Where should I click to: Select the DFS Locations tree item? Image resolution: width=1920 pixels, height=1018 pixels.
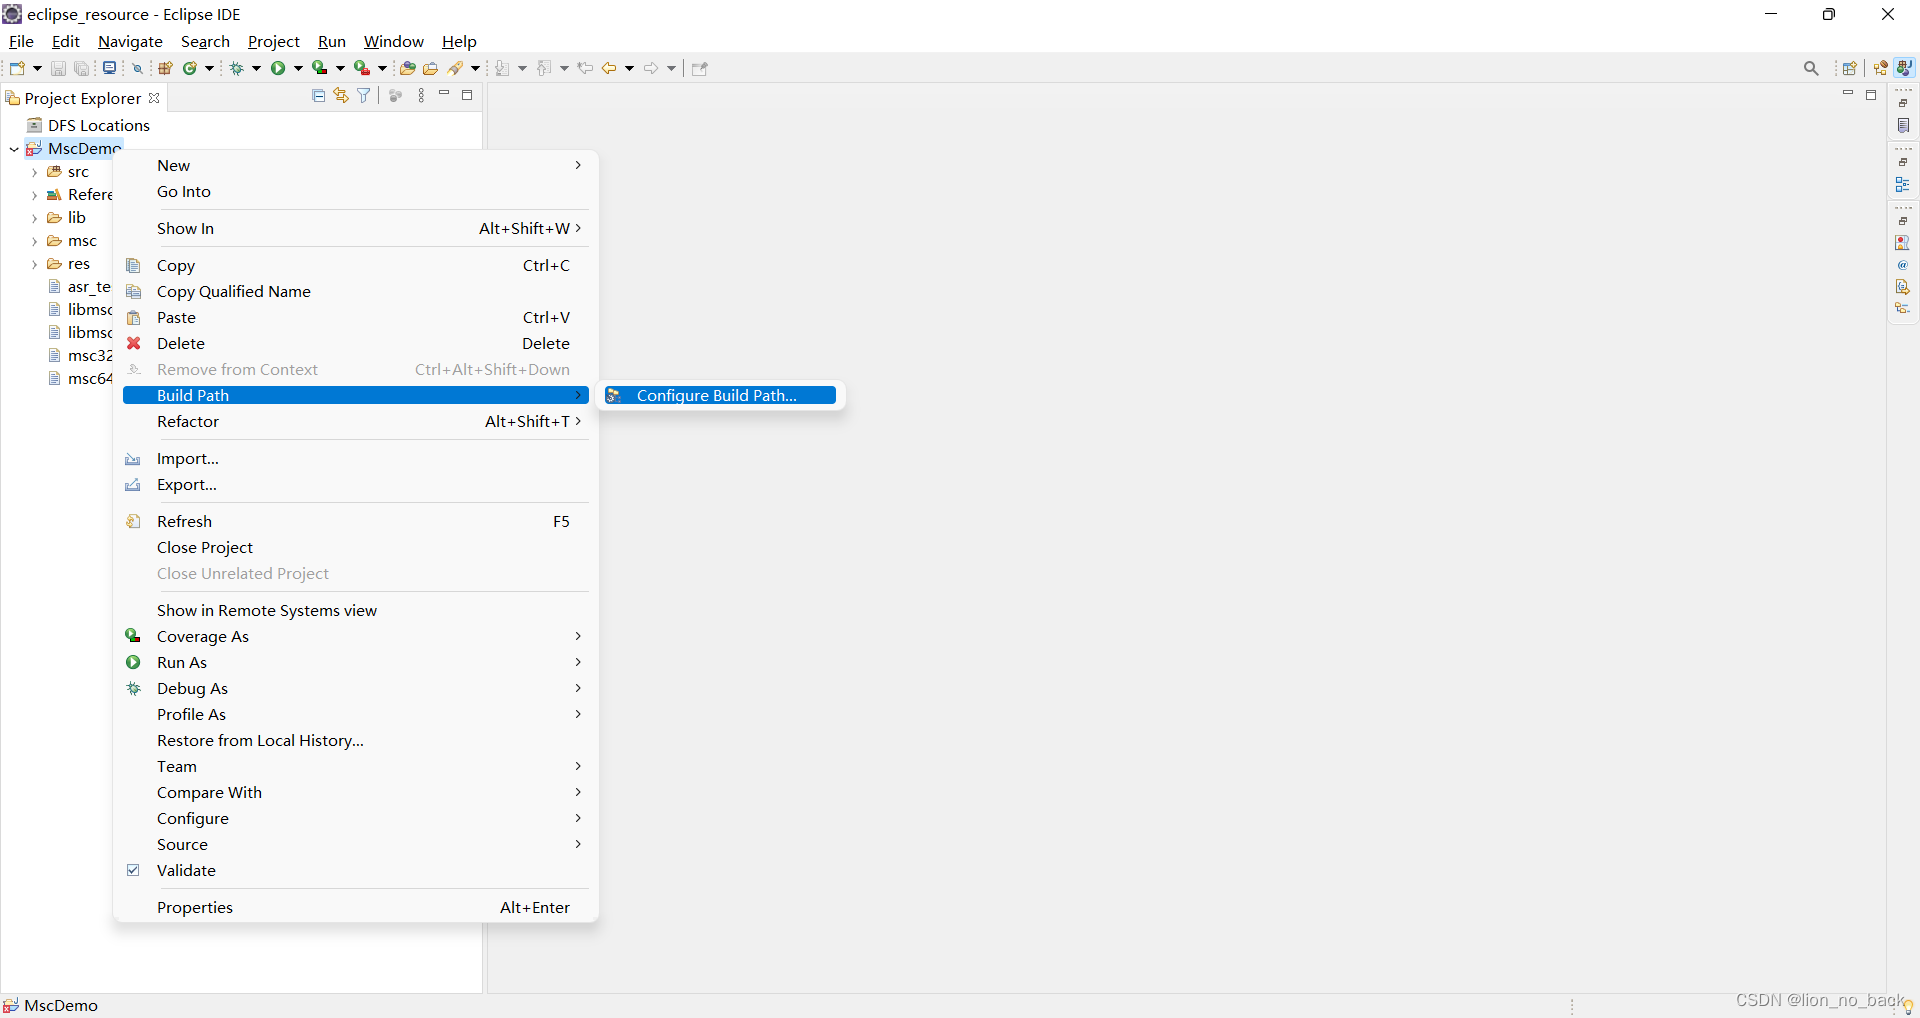88,125
